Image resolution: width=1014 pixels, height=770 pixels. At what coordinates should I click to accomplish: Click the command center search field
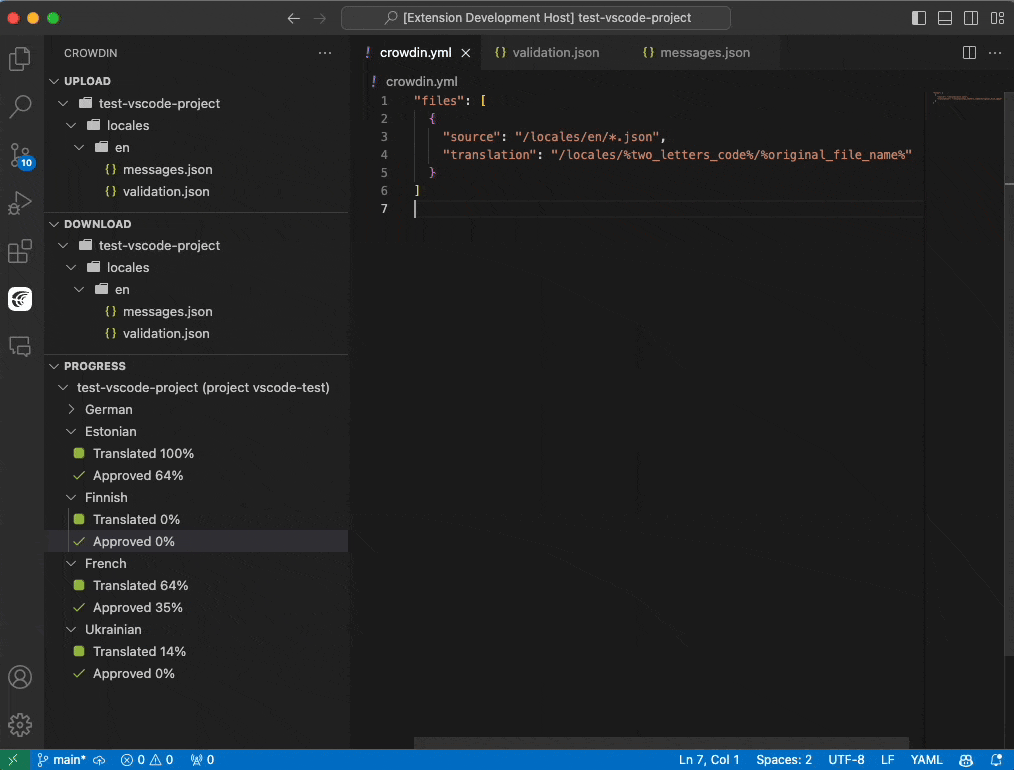[535, 18]
